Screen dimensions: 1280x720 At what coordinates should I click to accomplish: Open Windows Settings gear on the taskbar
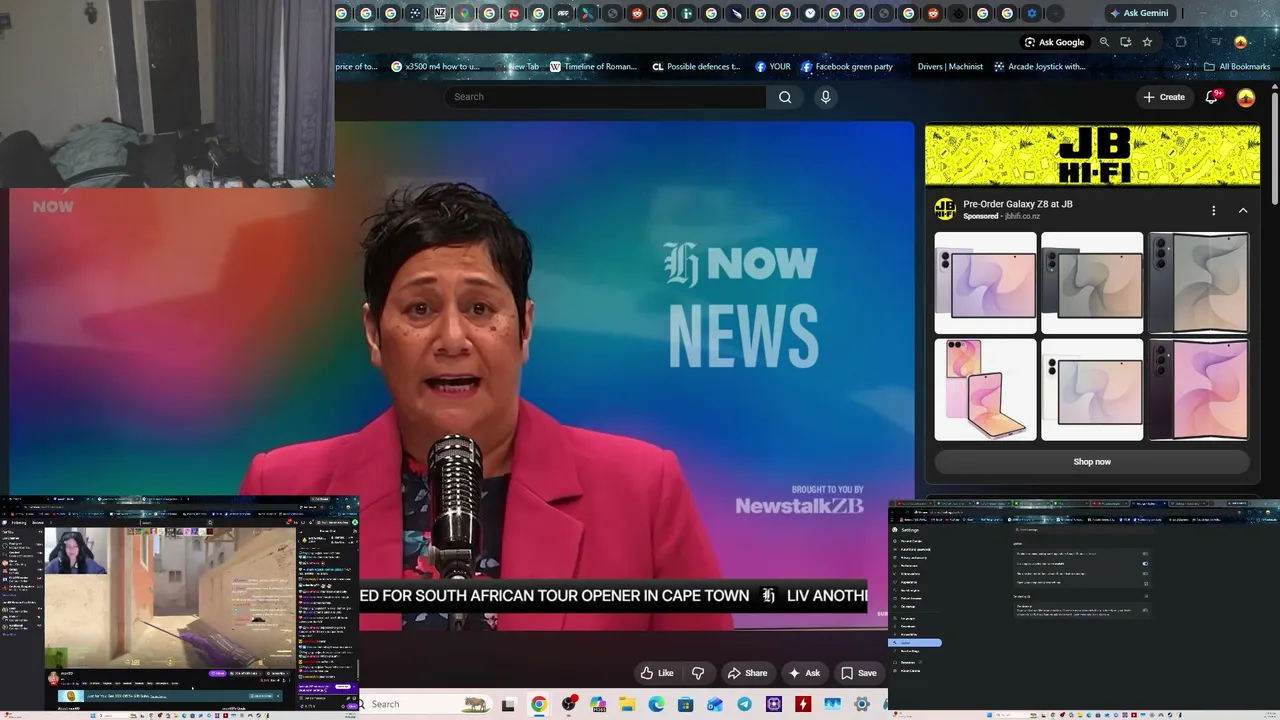861,704
